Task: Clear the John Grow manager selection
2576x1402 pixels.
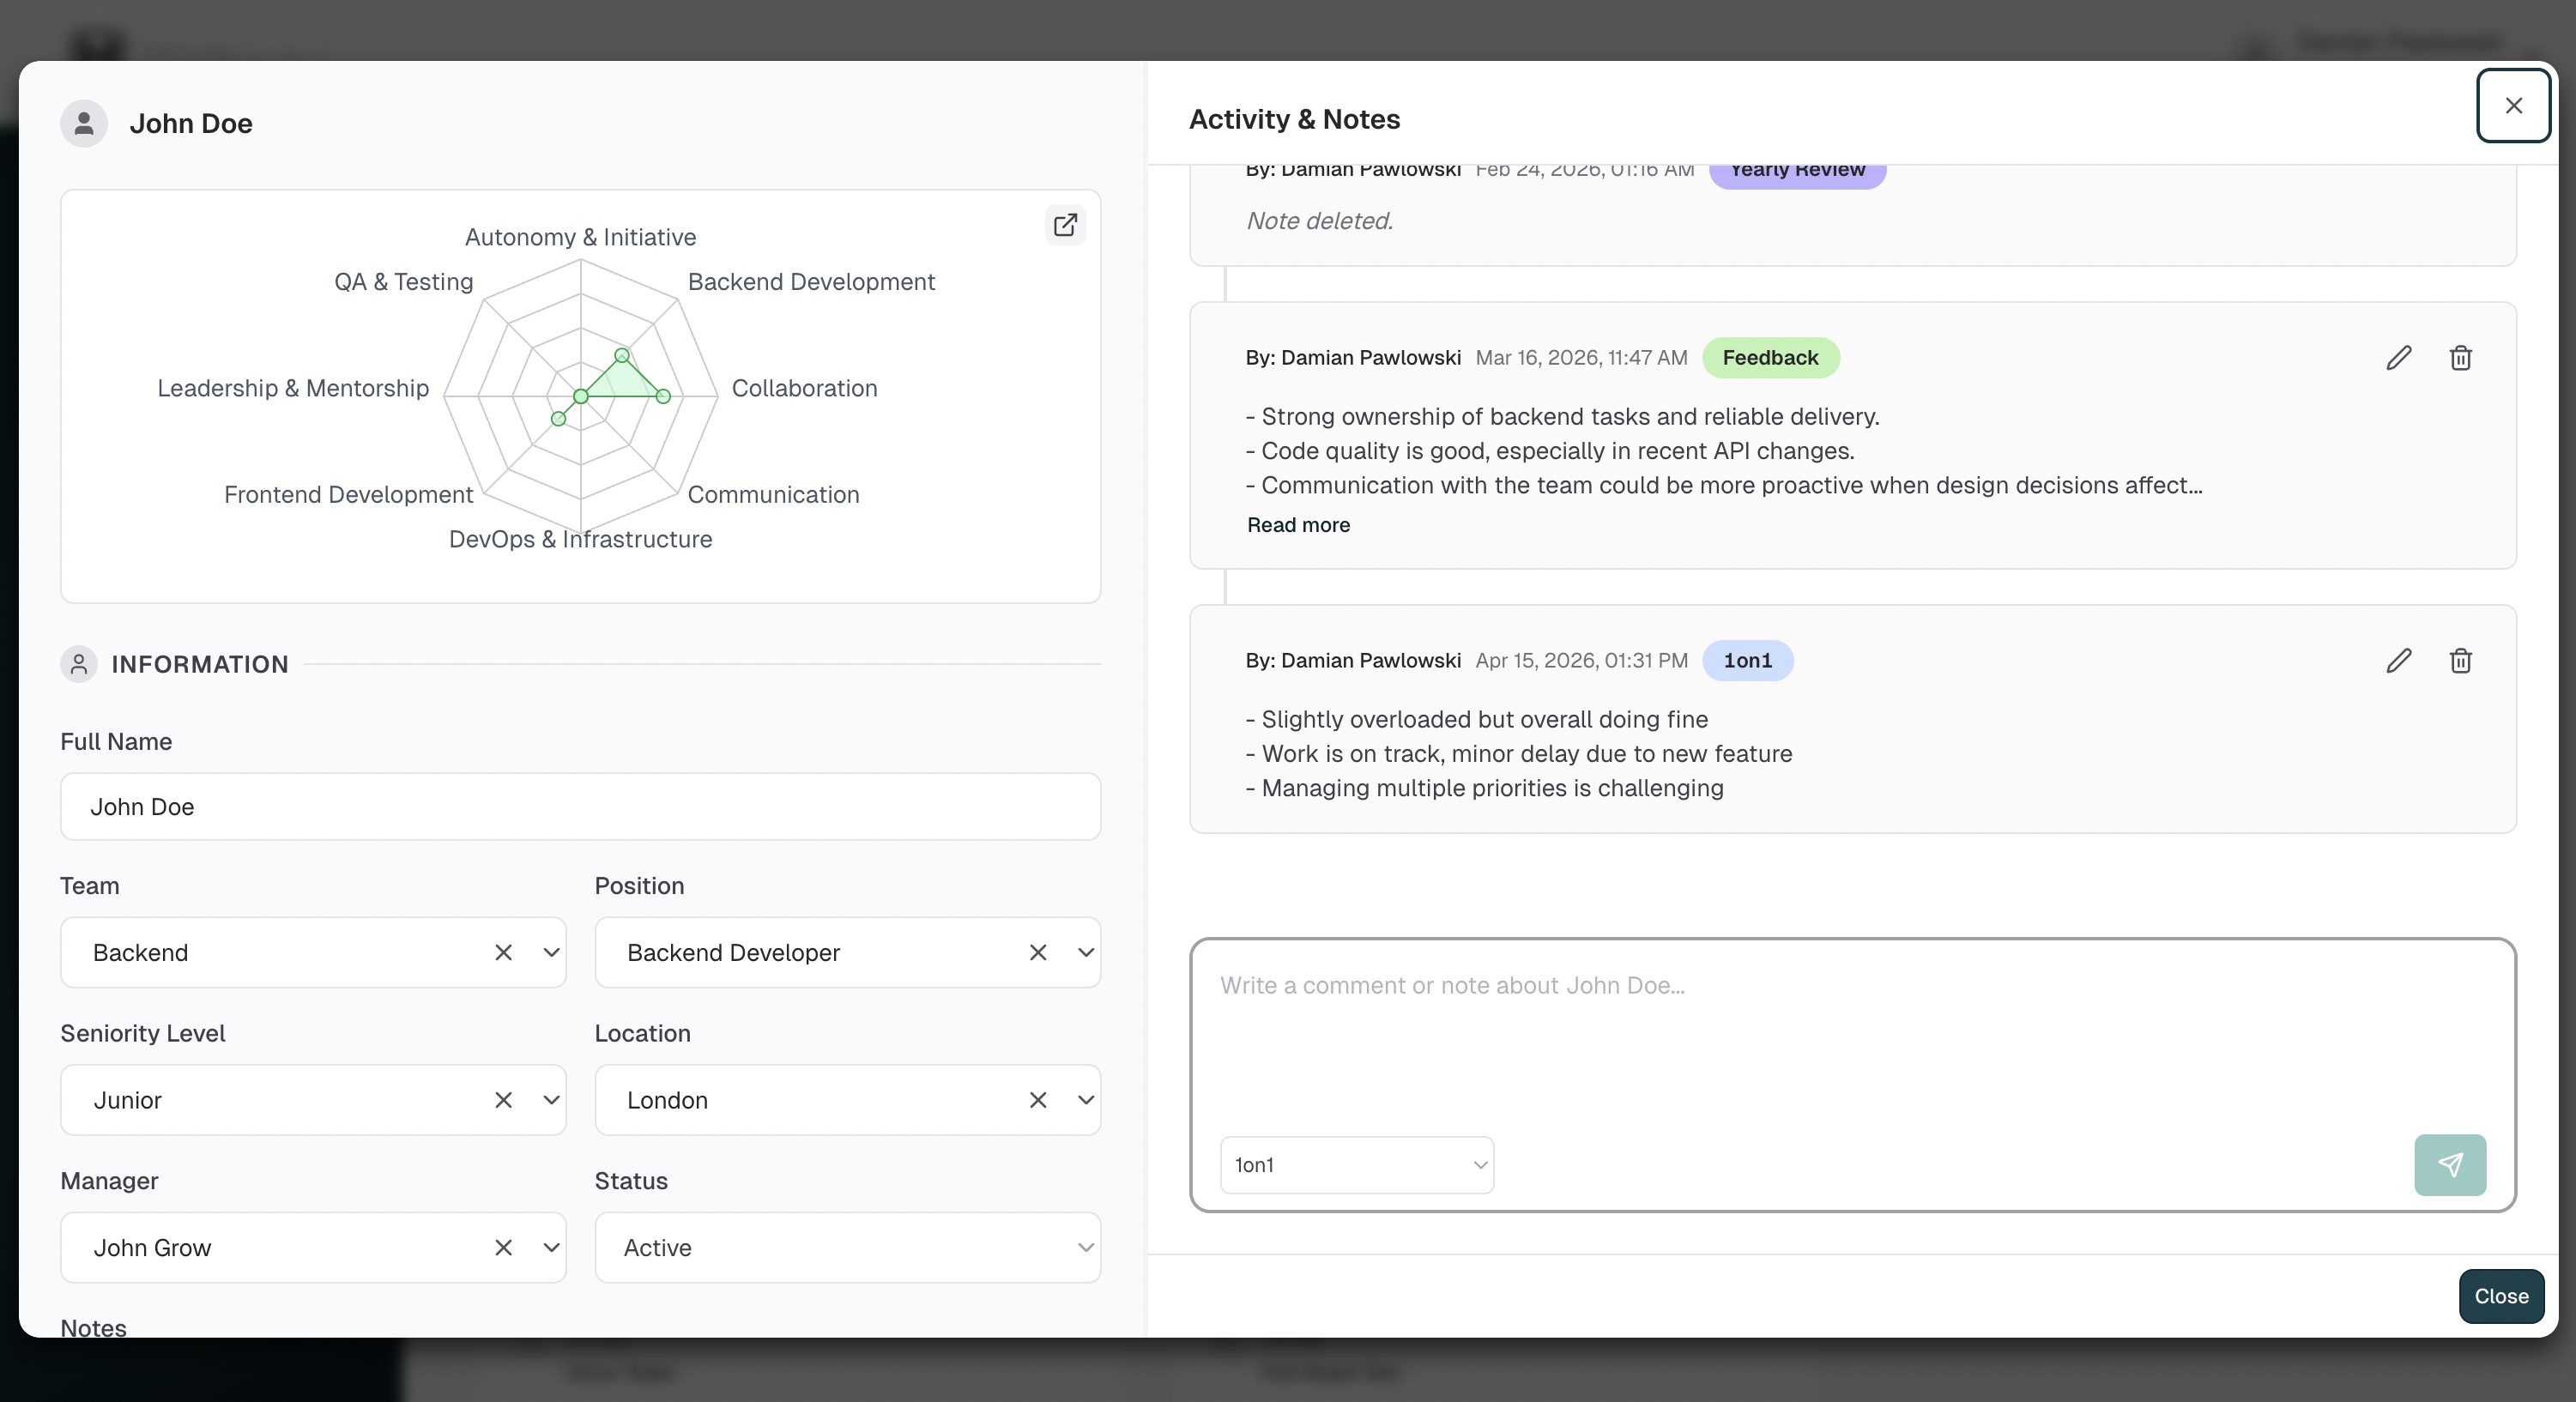Action: [x=503, y=1247]
